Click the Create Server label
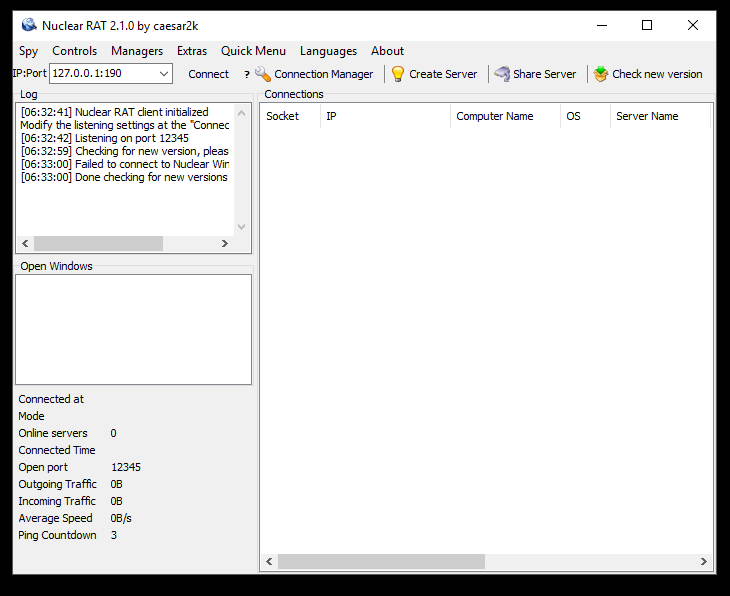This screenshot has height=596, width=730. [443, 74]
